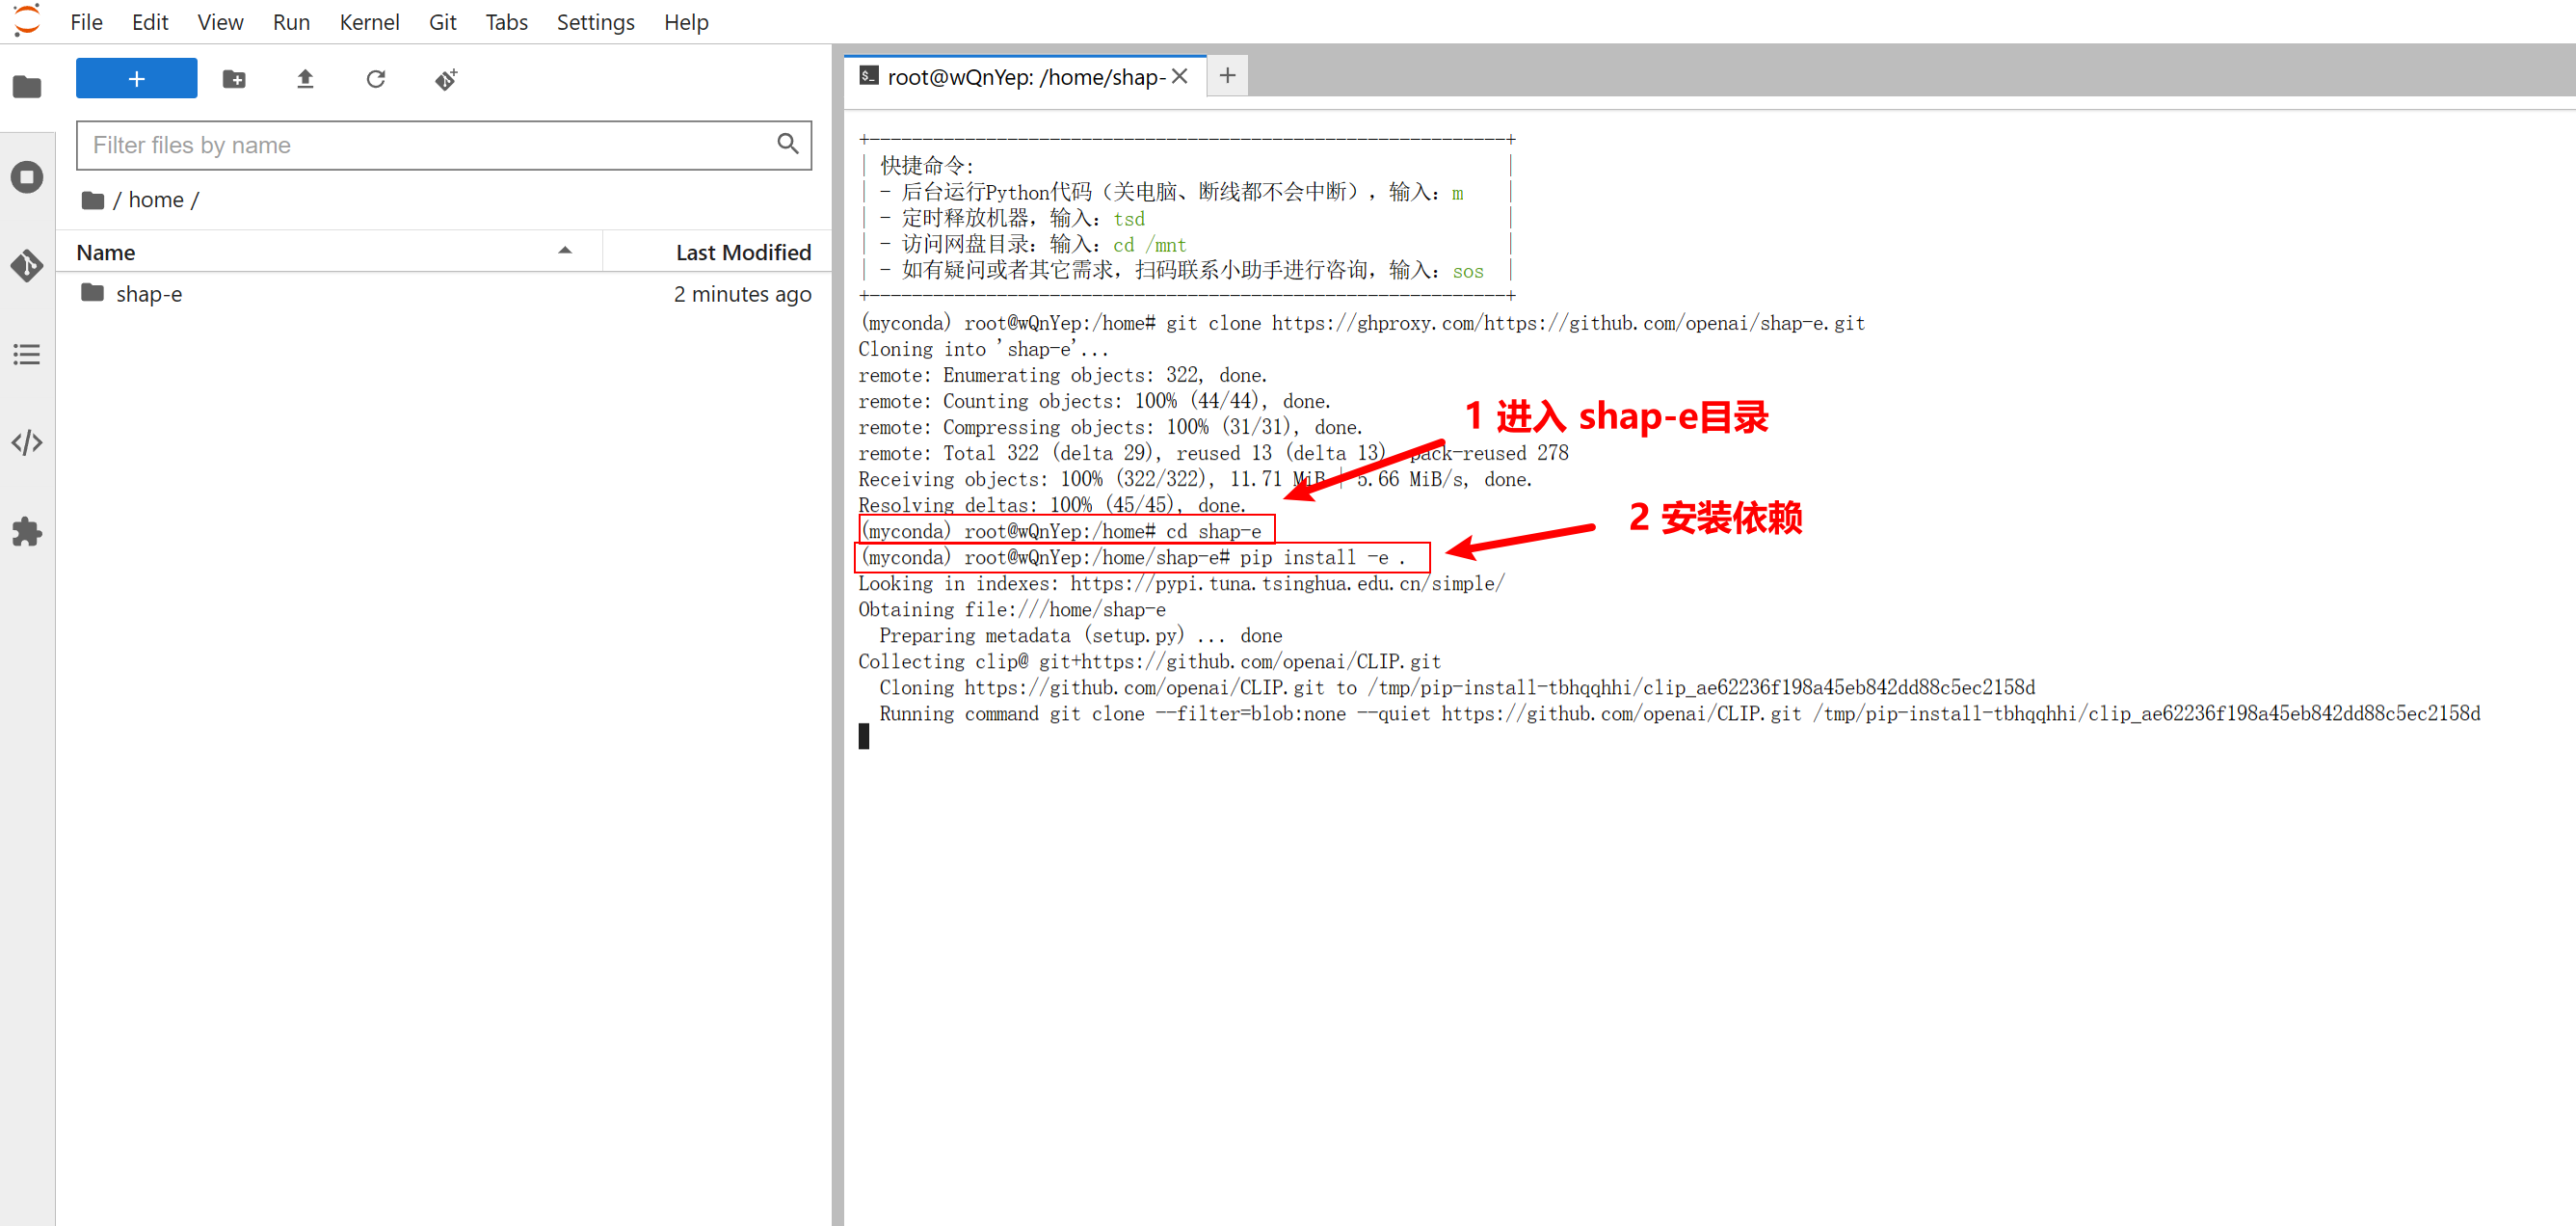Navigate to root folder breadcrumb icon

pyautogui.click(x=93, y=200)
